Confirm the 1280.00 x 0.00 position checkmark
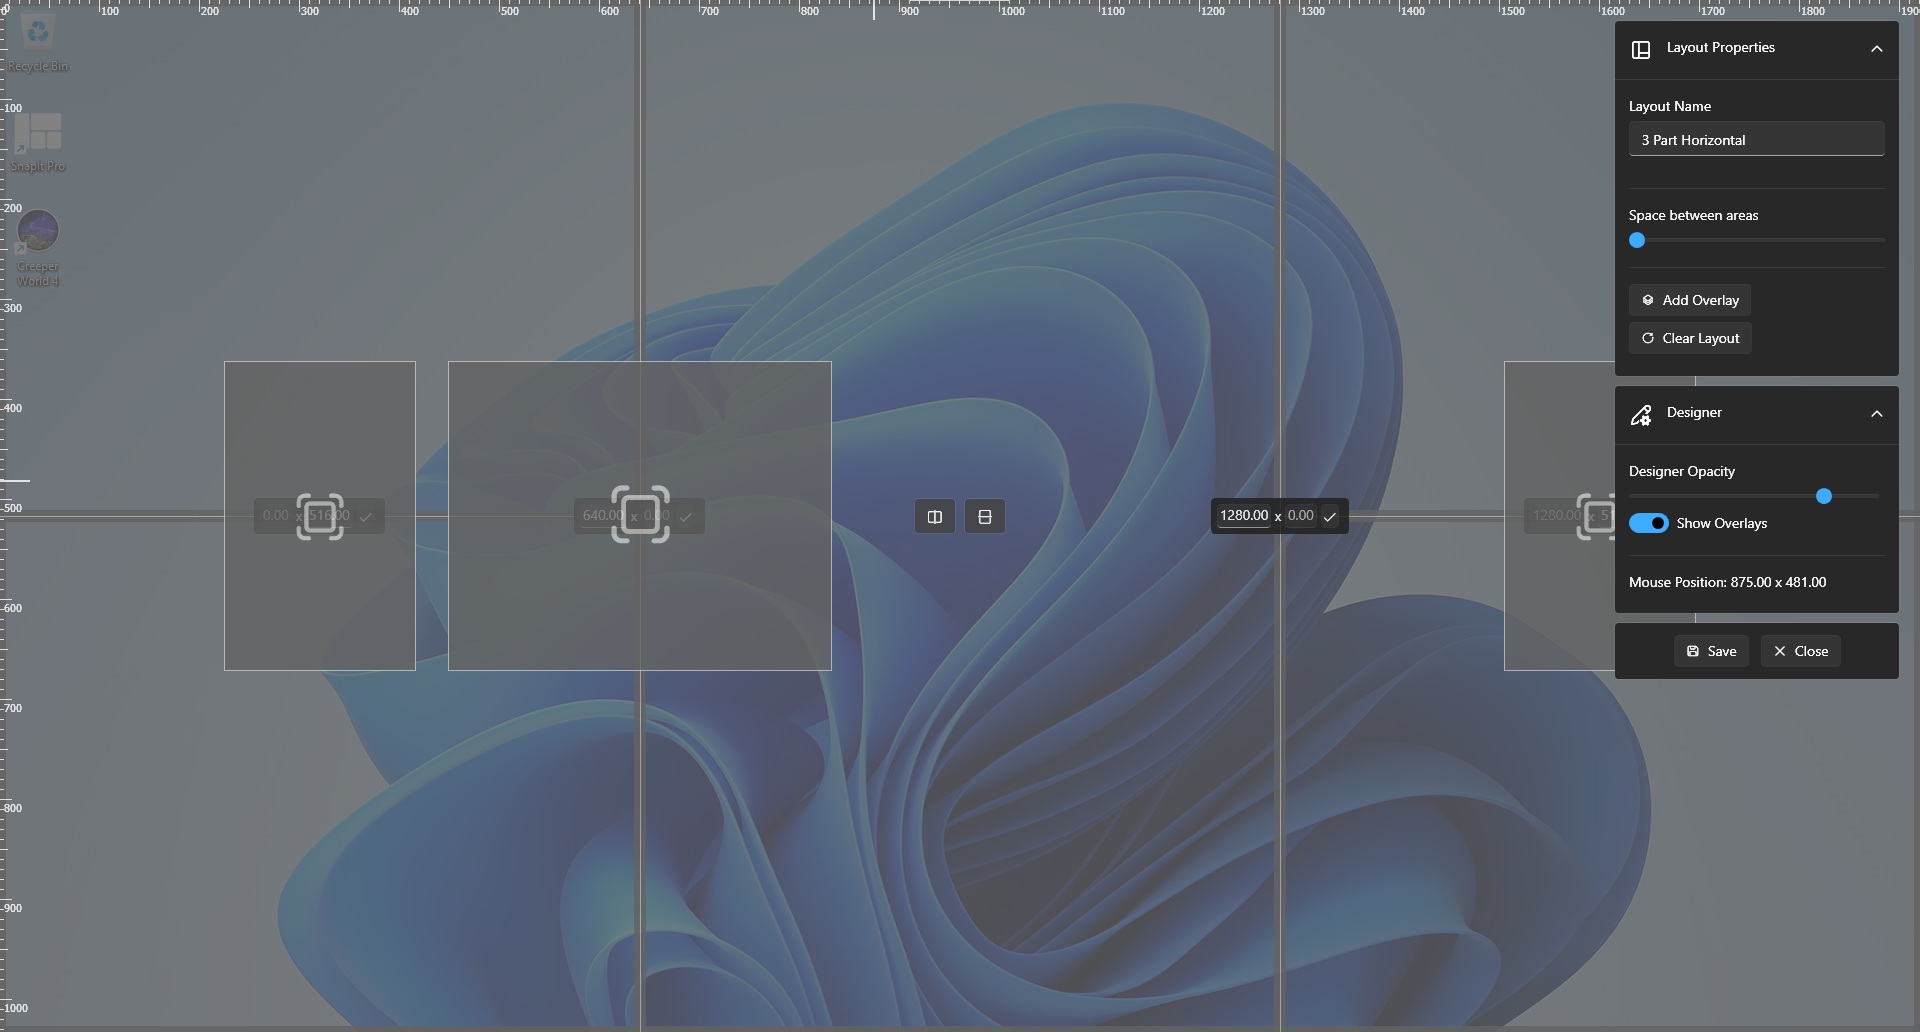The width and height of the screenshot is (1920, 1032). (x=1330, y=516)
